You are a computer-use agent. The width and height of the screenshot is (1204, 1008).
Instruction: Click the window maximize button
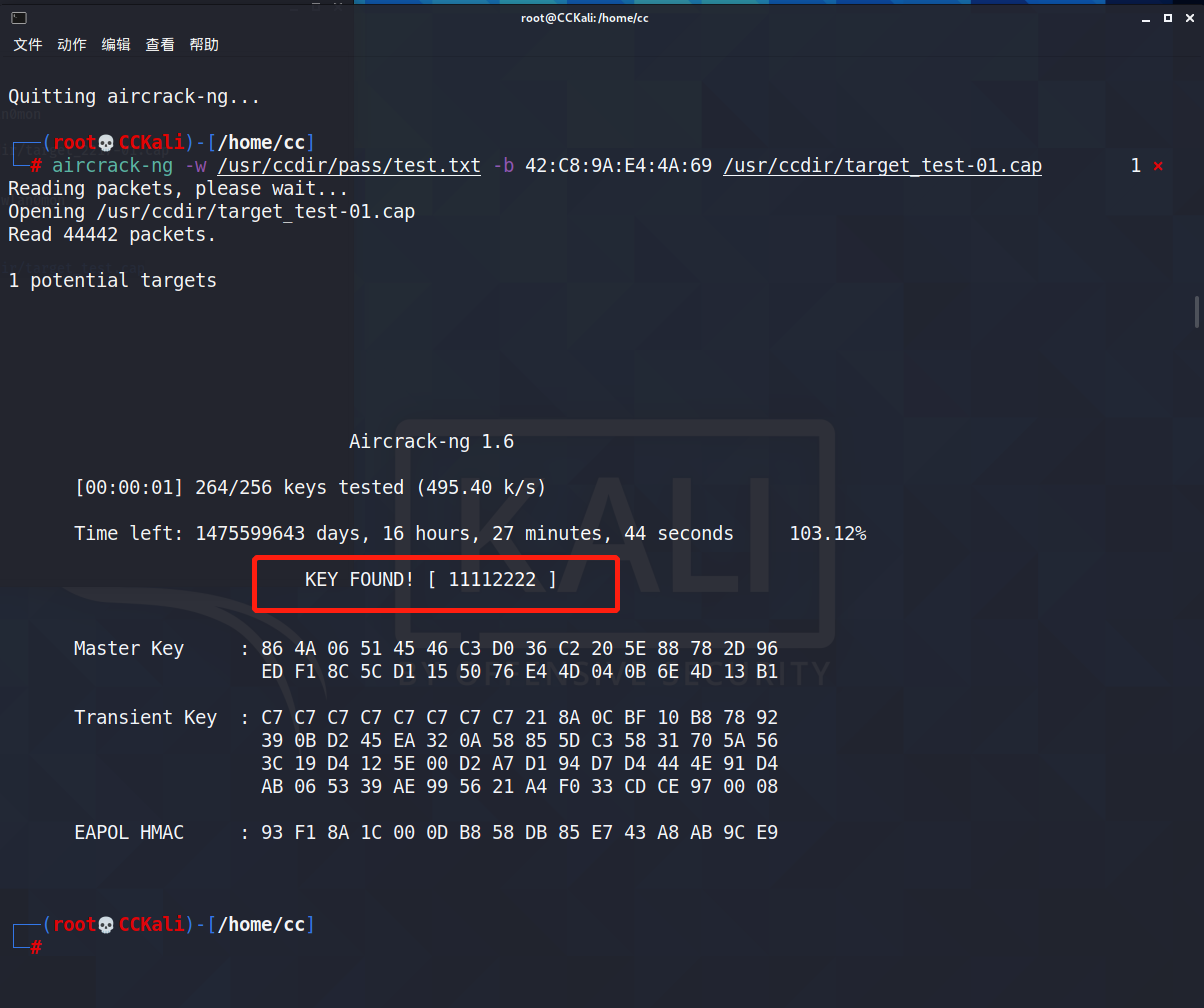pyautogui.click(x=1169, y=18)
